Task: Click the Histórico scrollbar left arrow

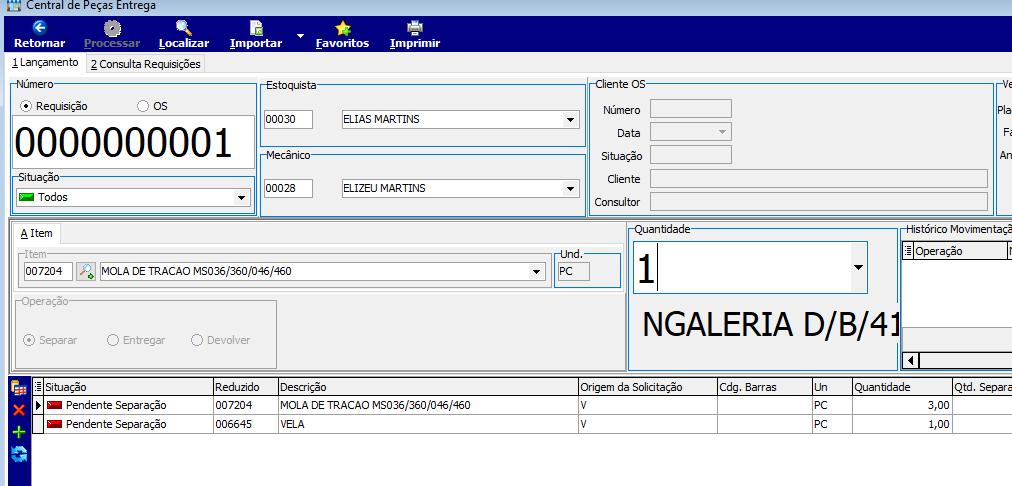Action: pos(911,360)
